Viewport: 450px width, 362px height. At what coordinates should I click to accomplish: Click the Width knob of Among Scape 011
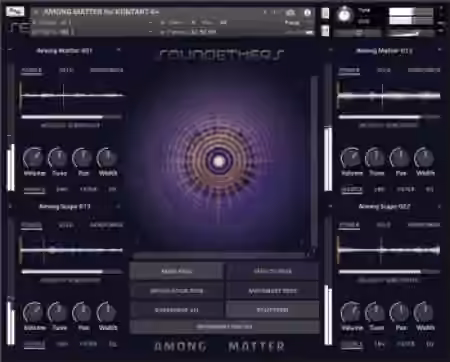(107, 312)
